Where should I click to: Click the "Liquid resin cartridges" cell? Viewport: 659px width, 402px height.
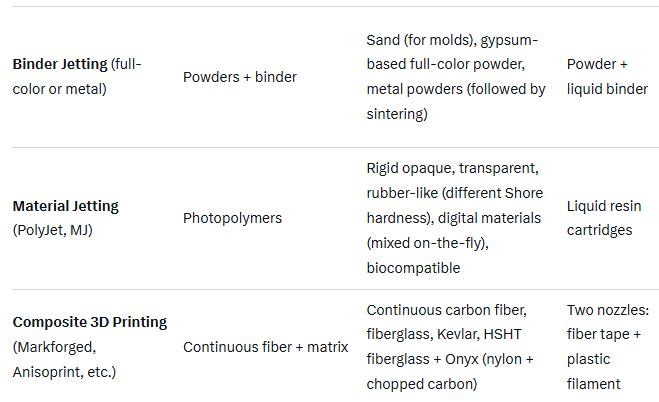point(602,218)
